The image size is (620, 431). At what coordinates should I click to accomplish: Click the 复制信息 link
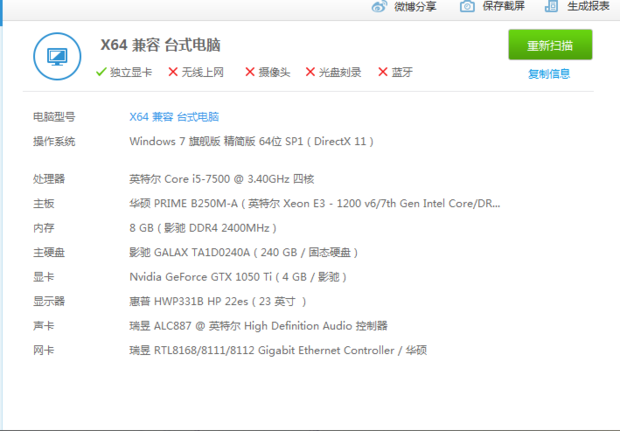click(x=549, y=74)
